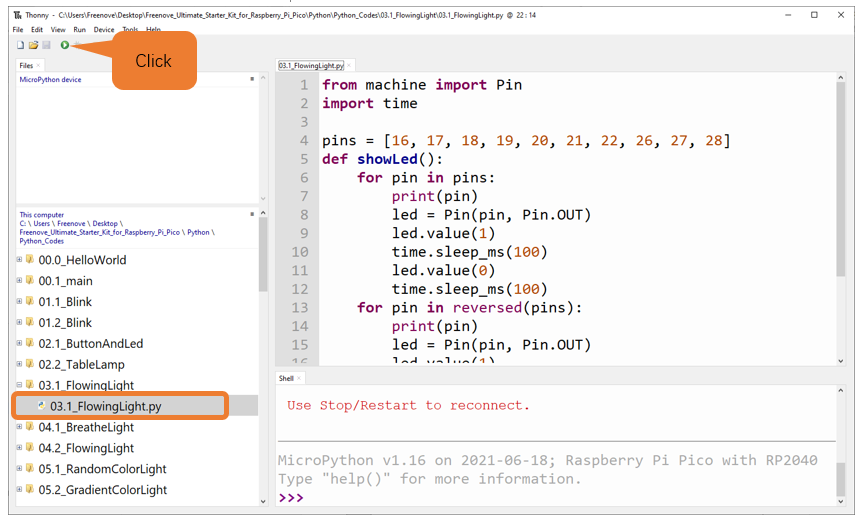
Task: Expand the 04.1_BreatheLight folder
Action: [x=19, y=427]
